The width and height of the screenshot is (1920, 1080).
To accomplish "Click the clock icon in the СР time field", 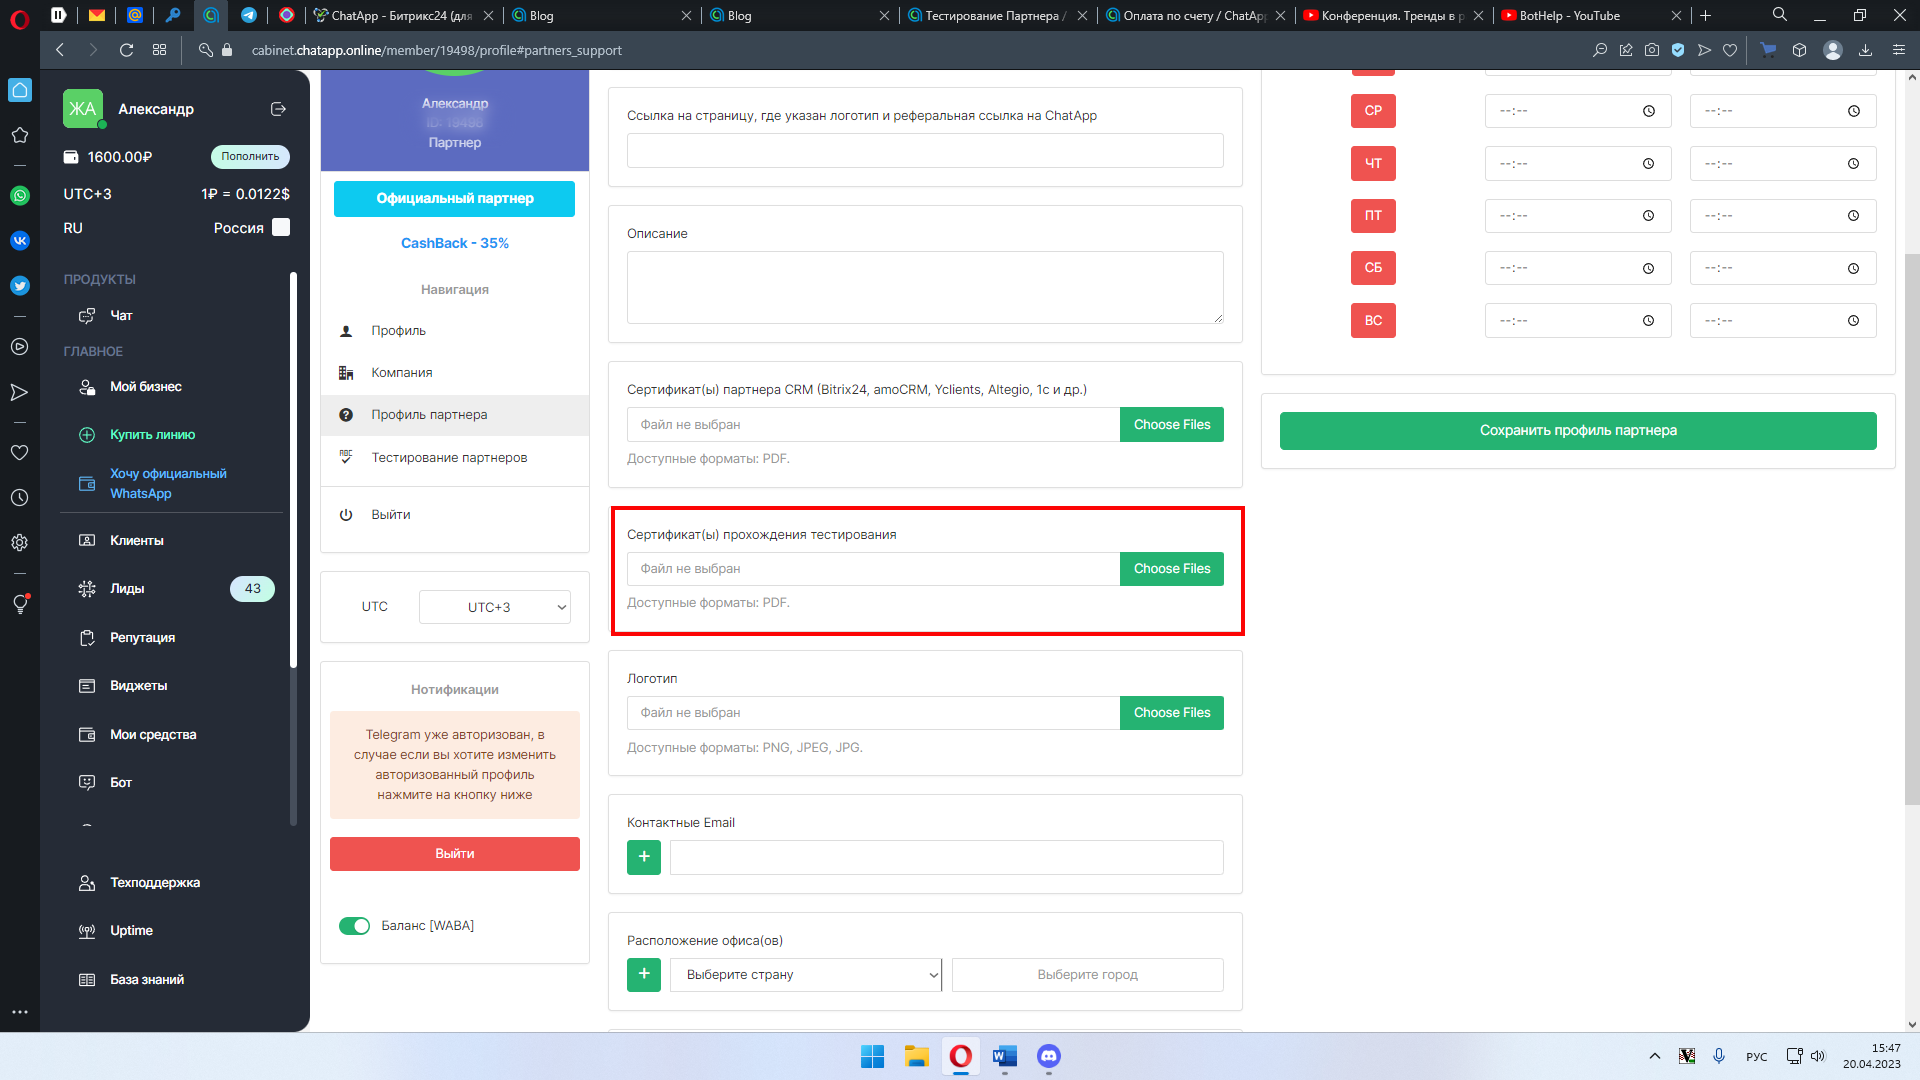I will pyautogui.click(x=1648, y=111).
